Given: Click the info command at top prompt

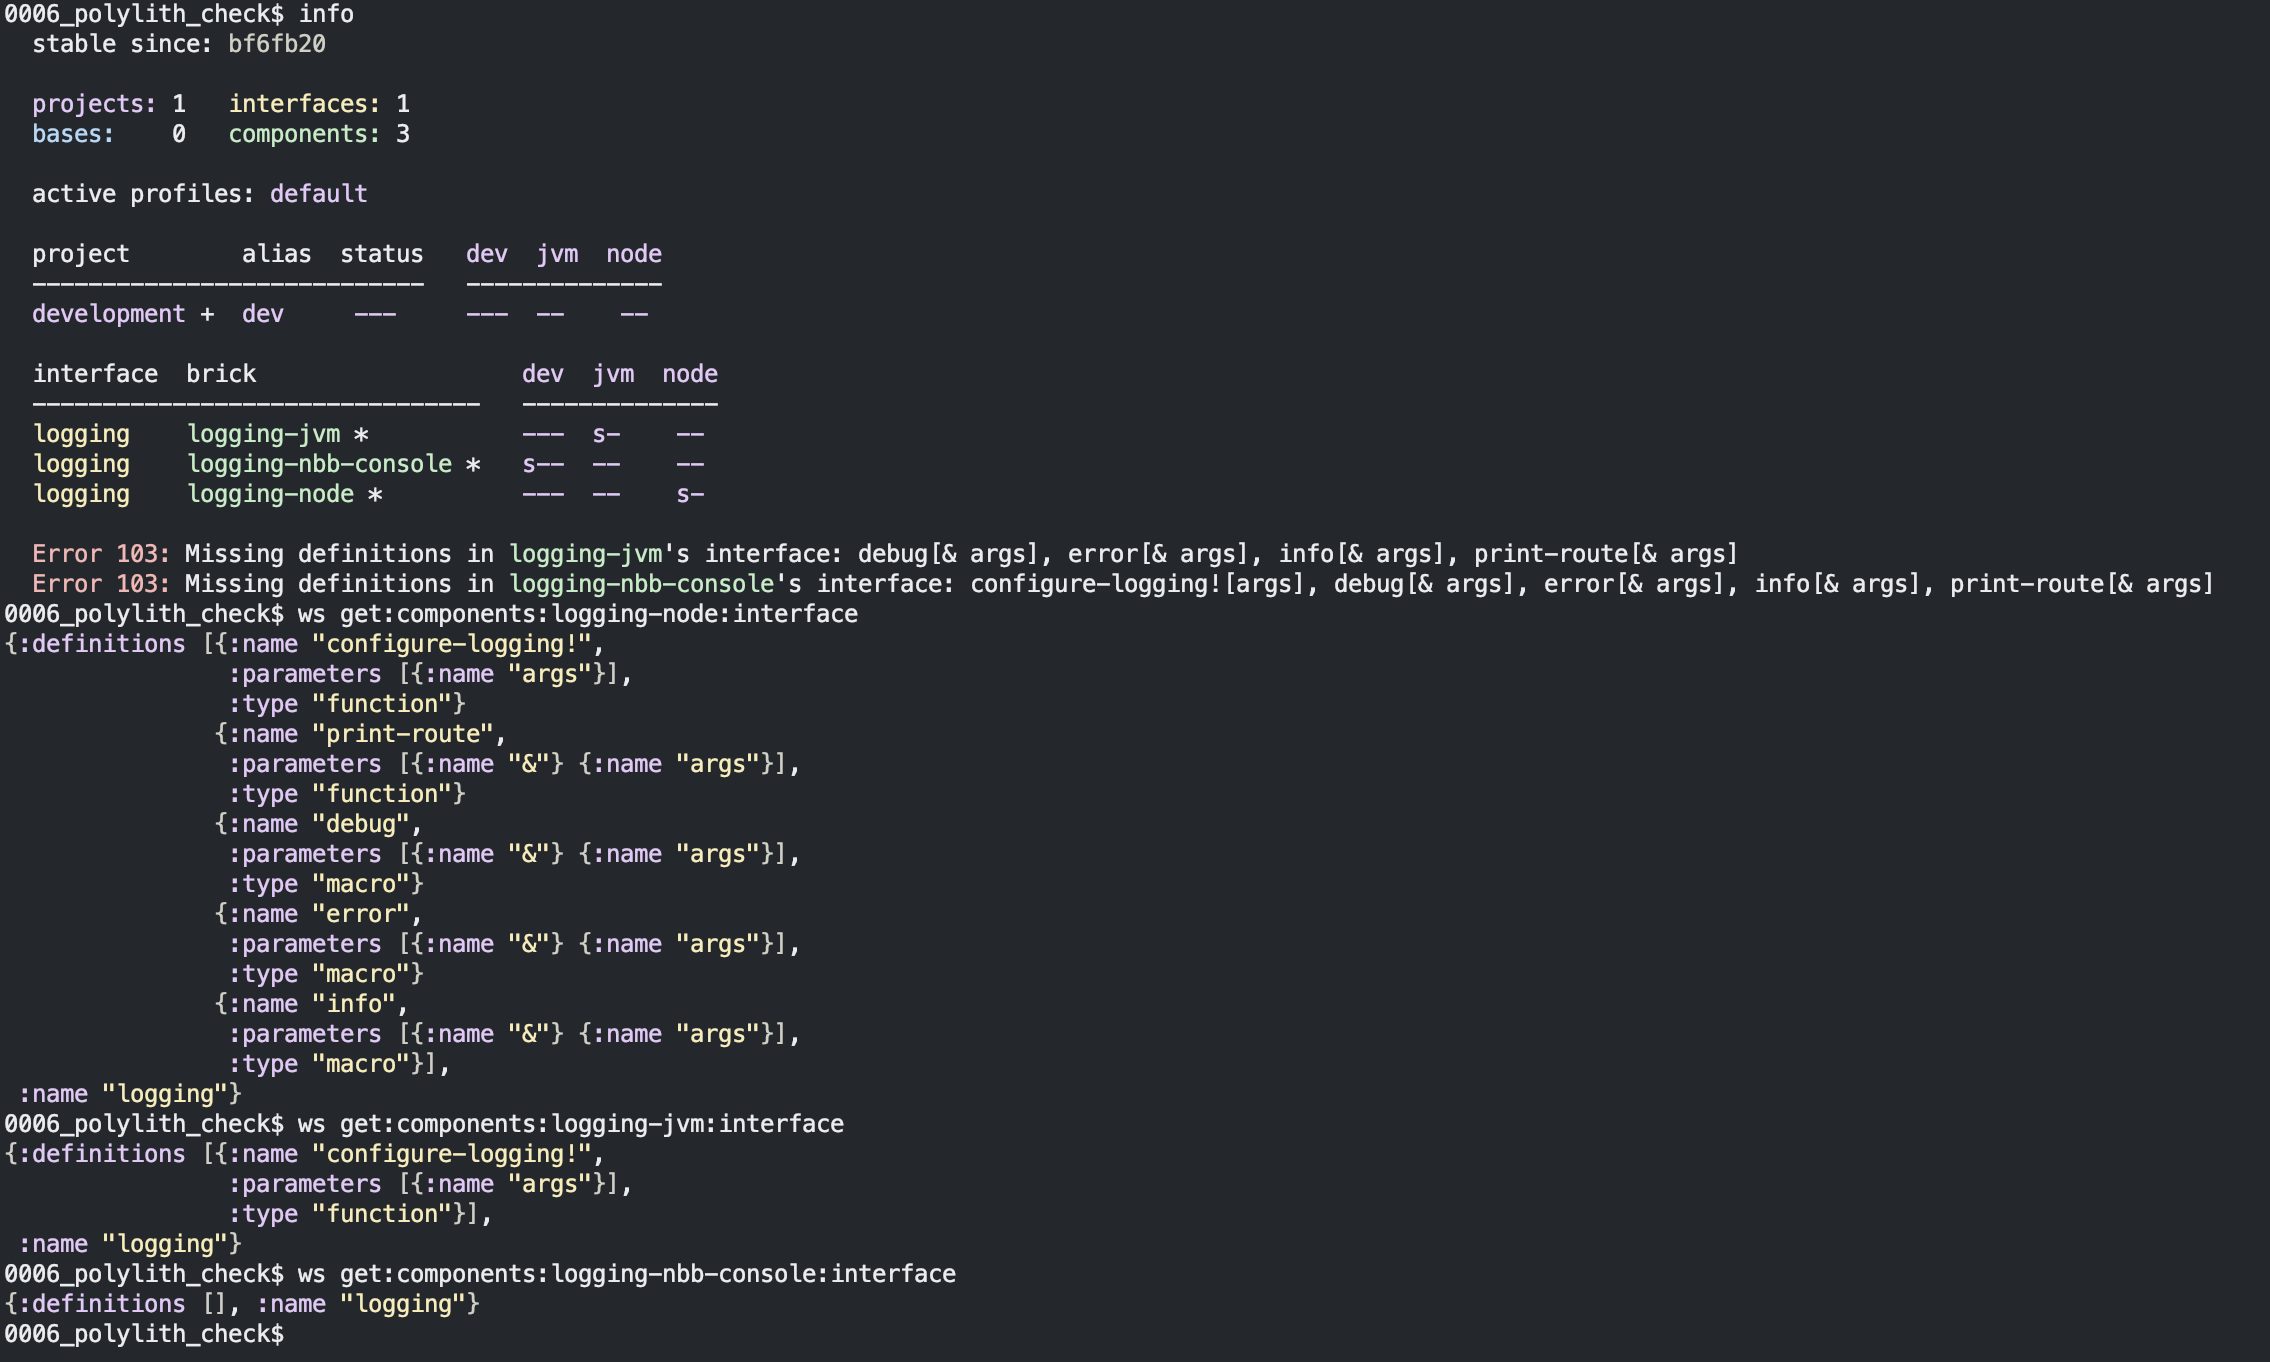Looking at the screenshot, I should 330,14.
